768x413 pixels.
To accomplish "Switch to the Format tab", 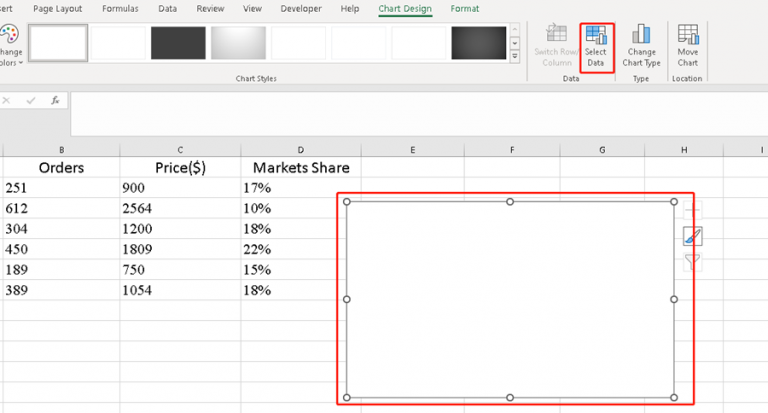I will 464,9.
